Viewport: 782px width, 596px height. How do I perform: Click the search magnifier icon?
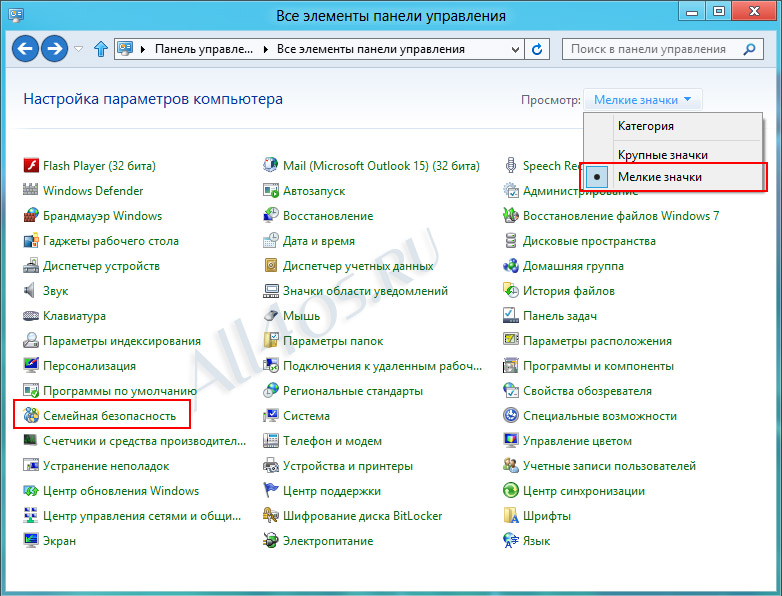coord(749,49)
